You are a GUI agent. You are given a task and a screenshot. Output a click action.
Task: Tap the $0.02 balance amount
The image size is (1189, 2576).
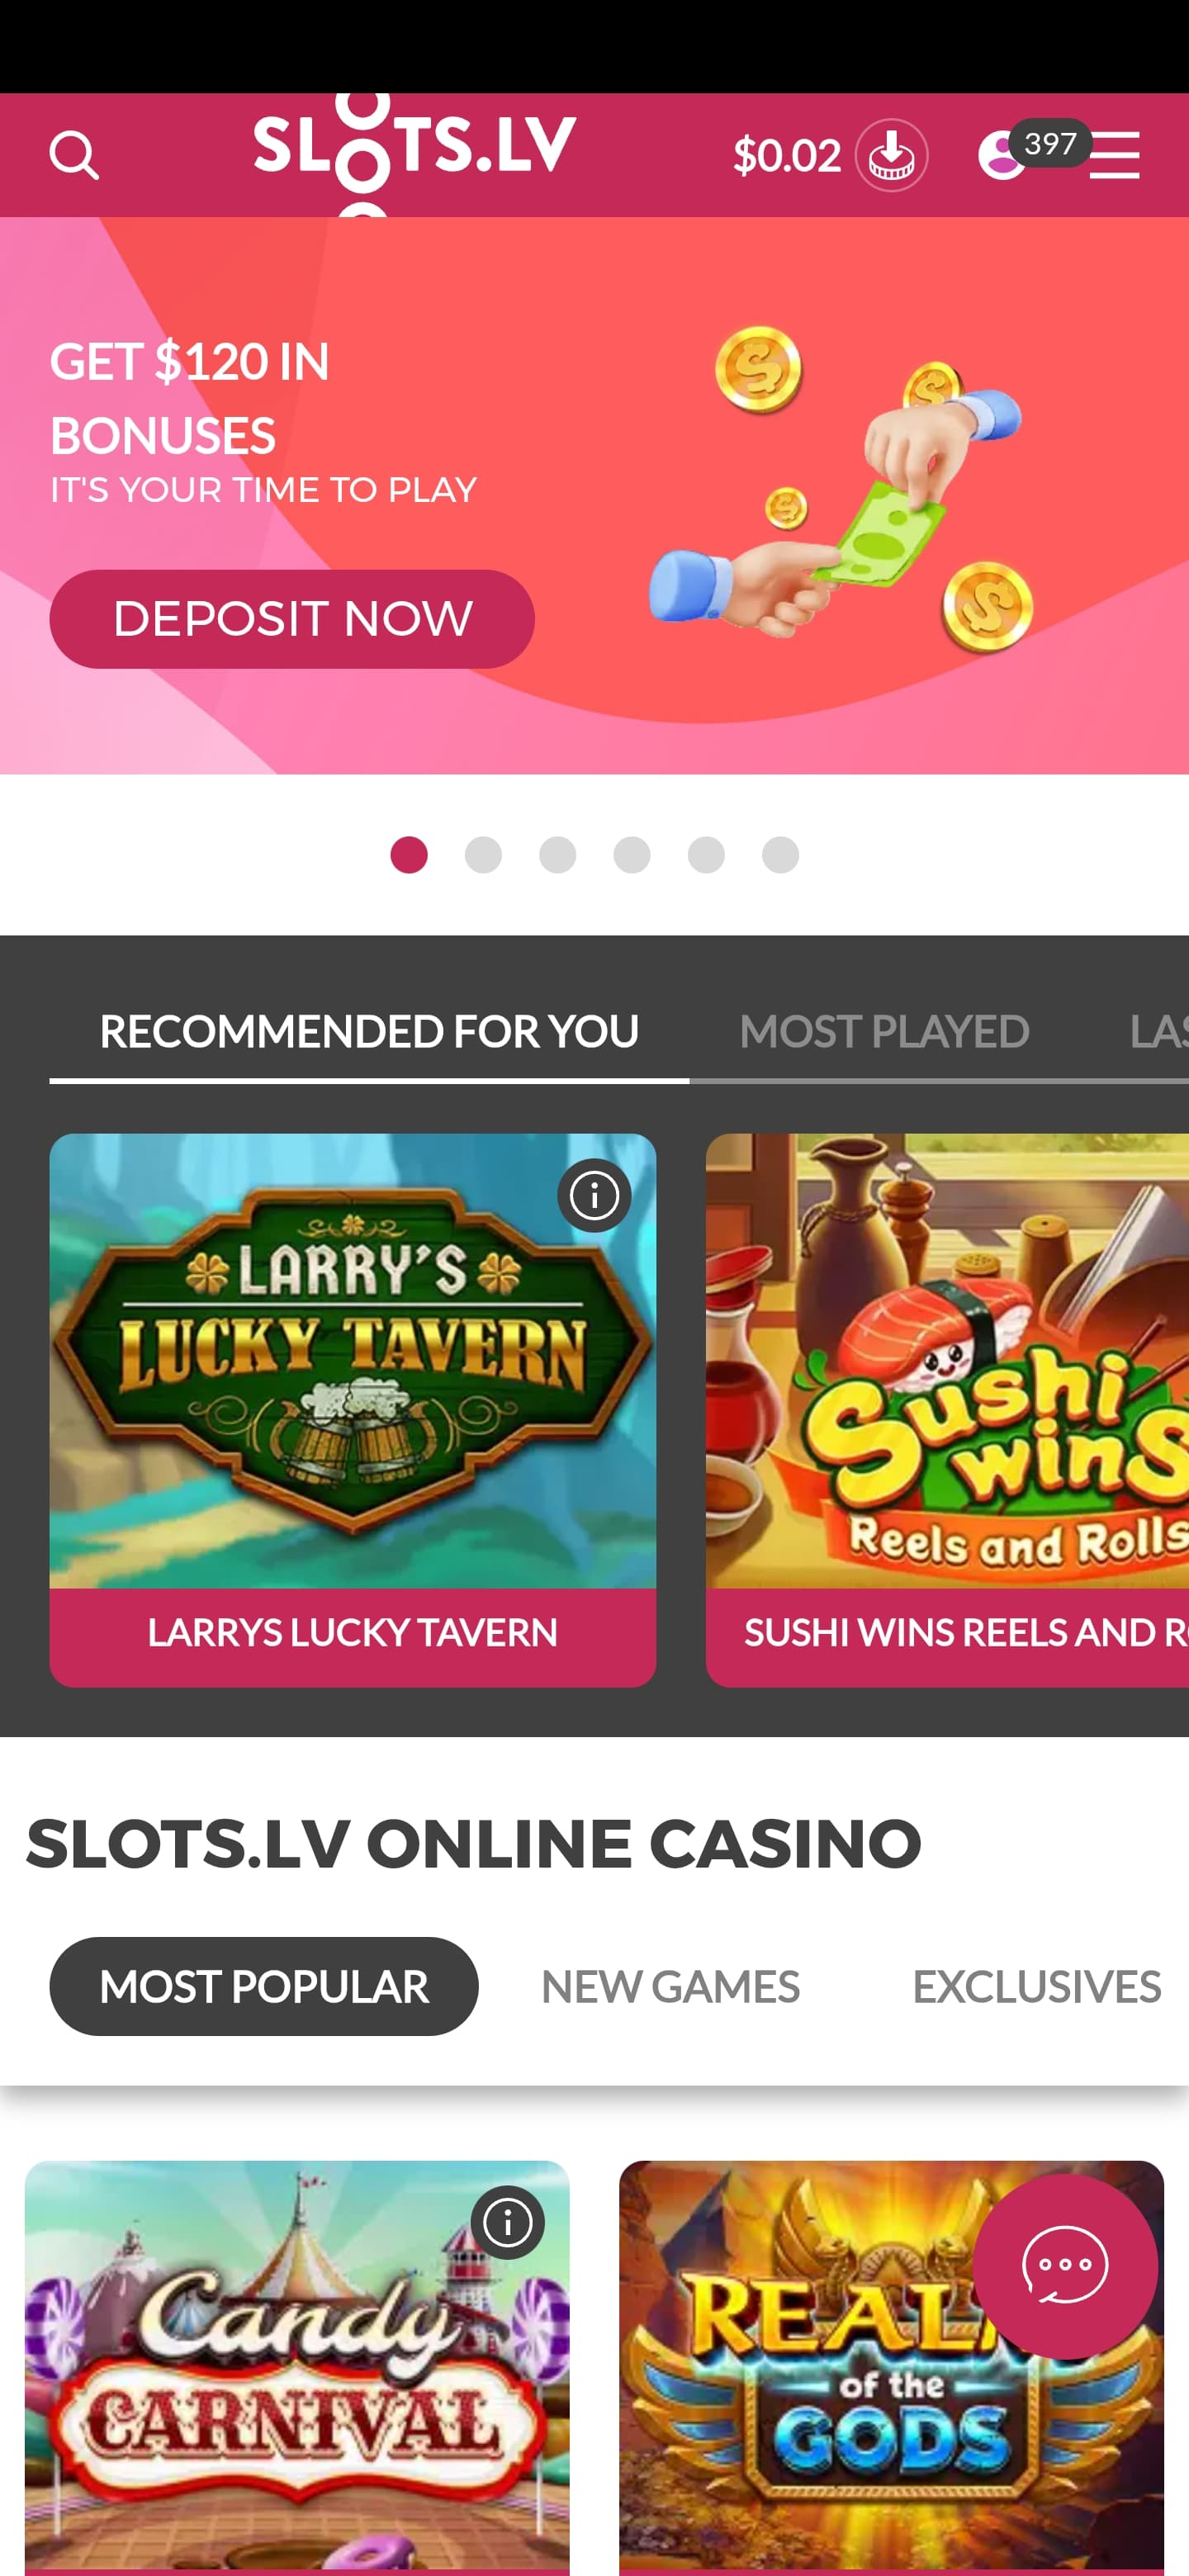[x=786, y=156]
